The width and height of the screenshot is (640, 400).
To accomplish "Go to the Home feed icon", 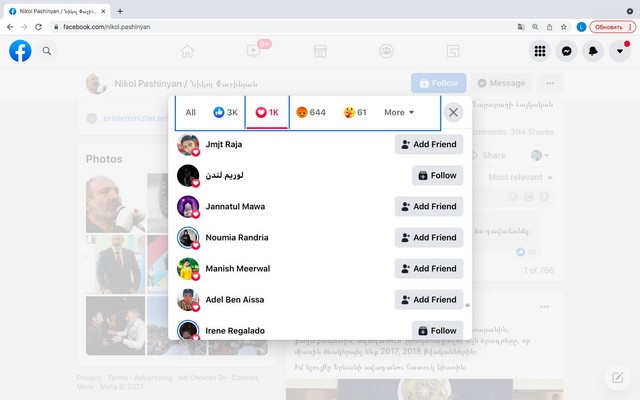I will coord(187,51).
